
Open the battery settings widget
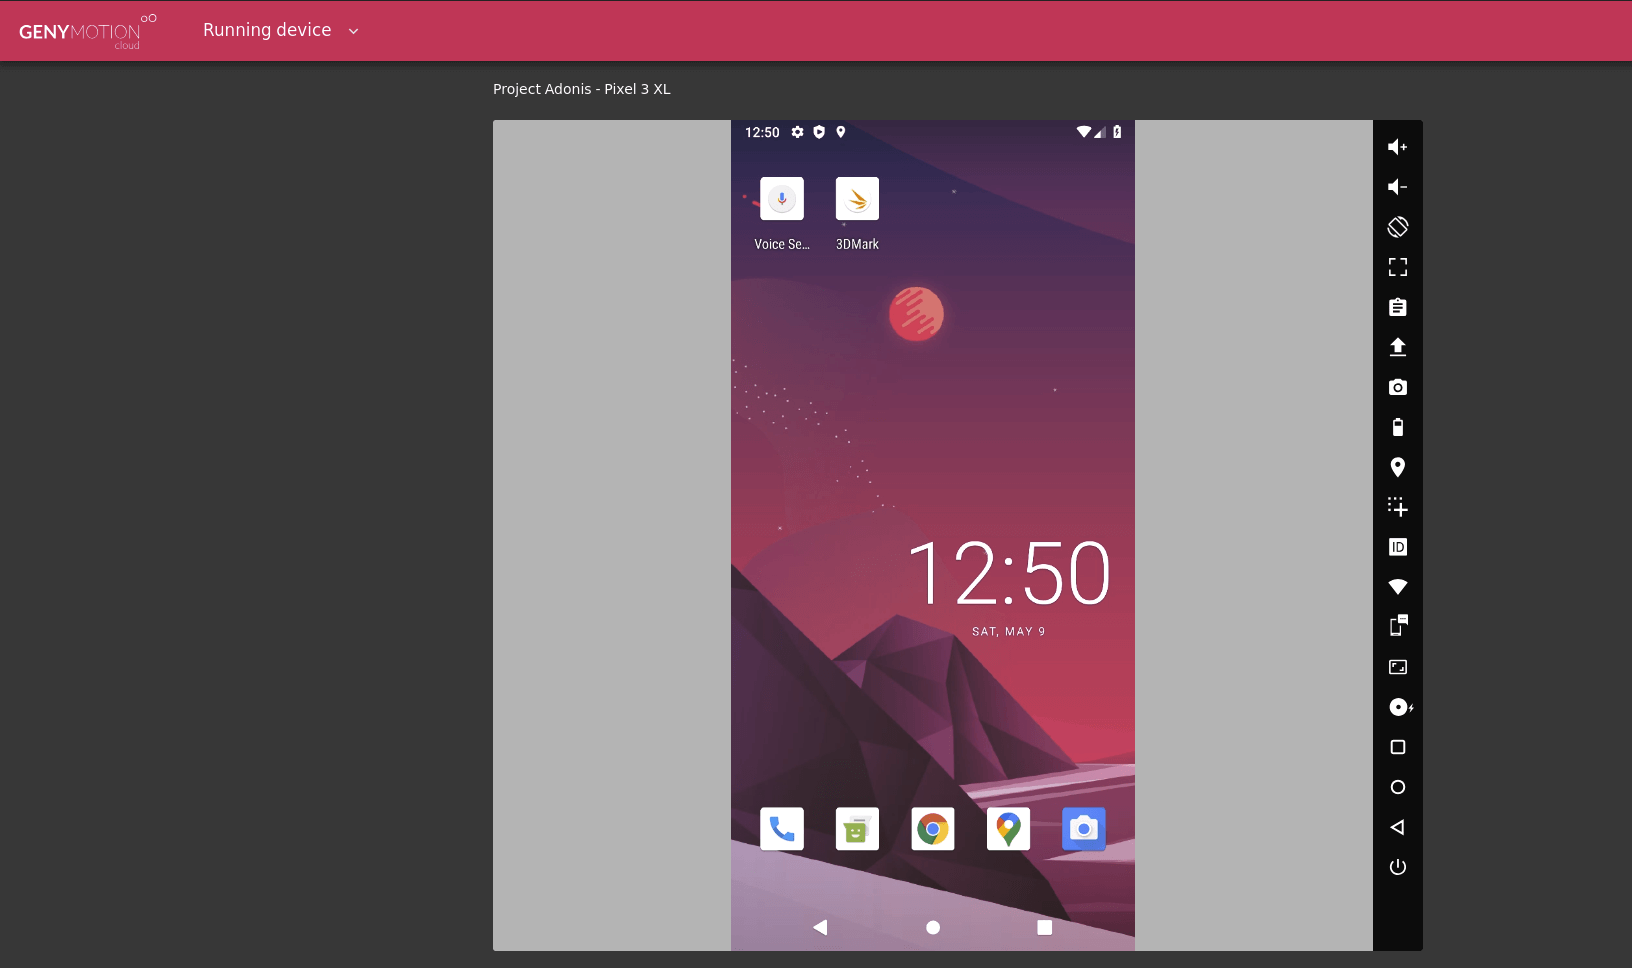click(1397, 427)
